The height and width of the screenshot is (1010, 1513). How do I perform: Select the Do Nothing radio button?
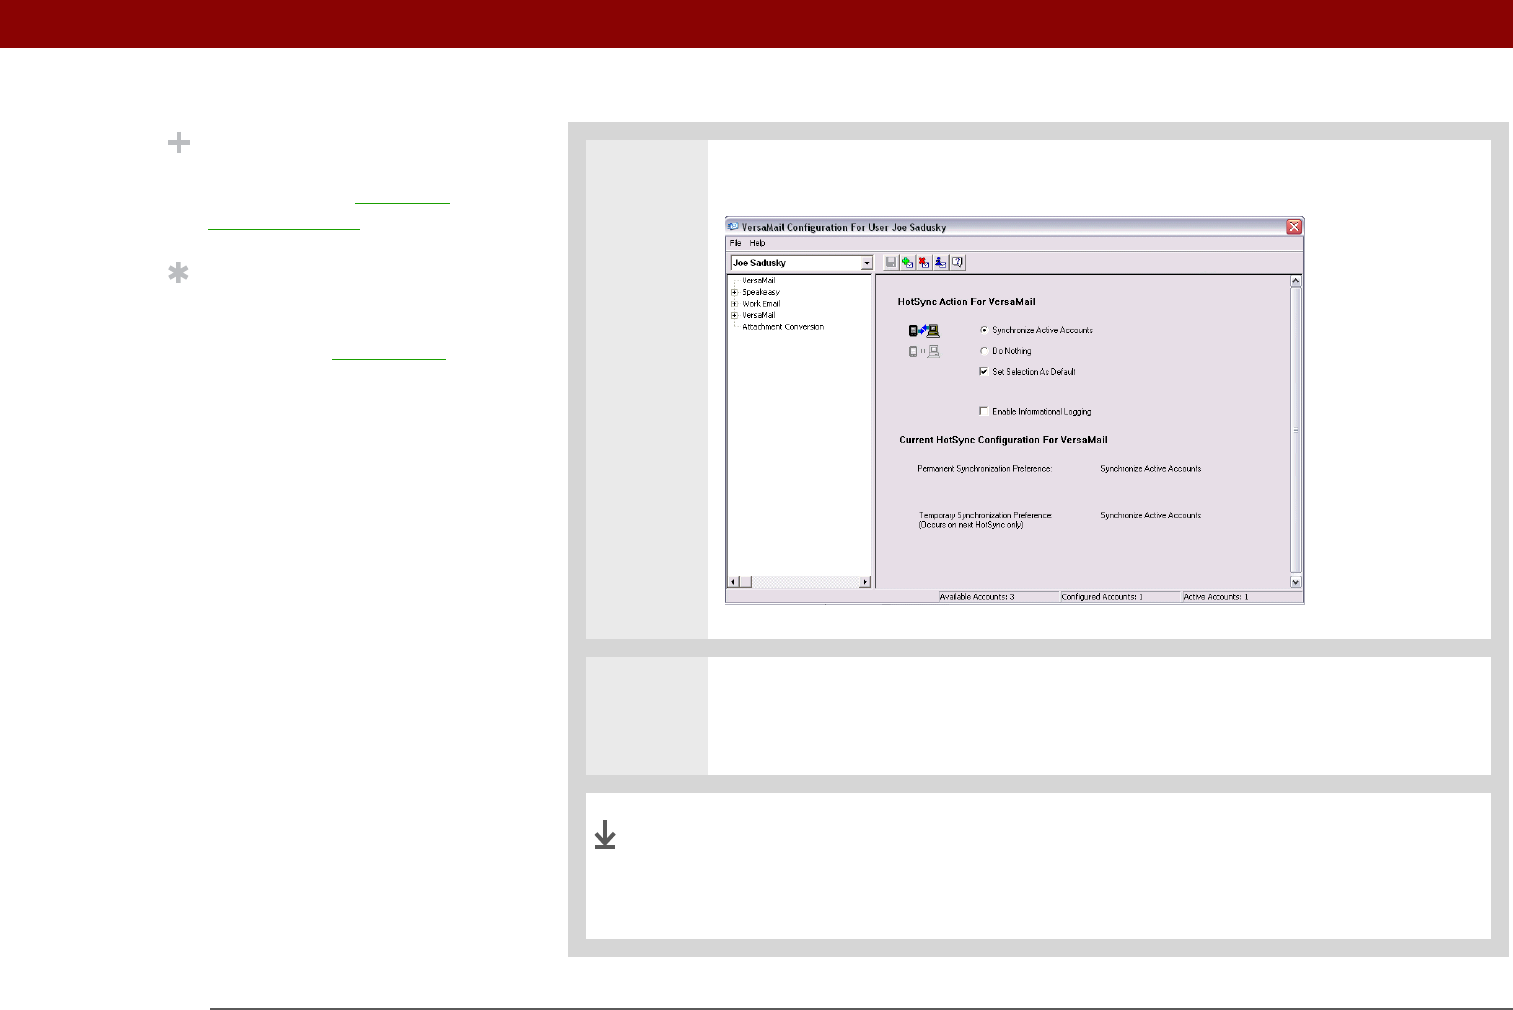pyautogui.click(x=984, y=351)
